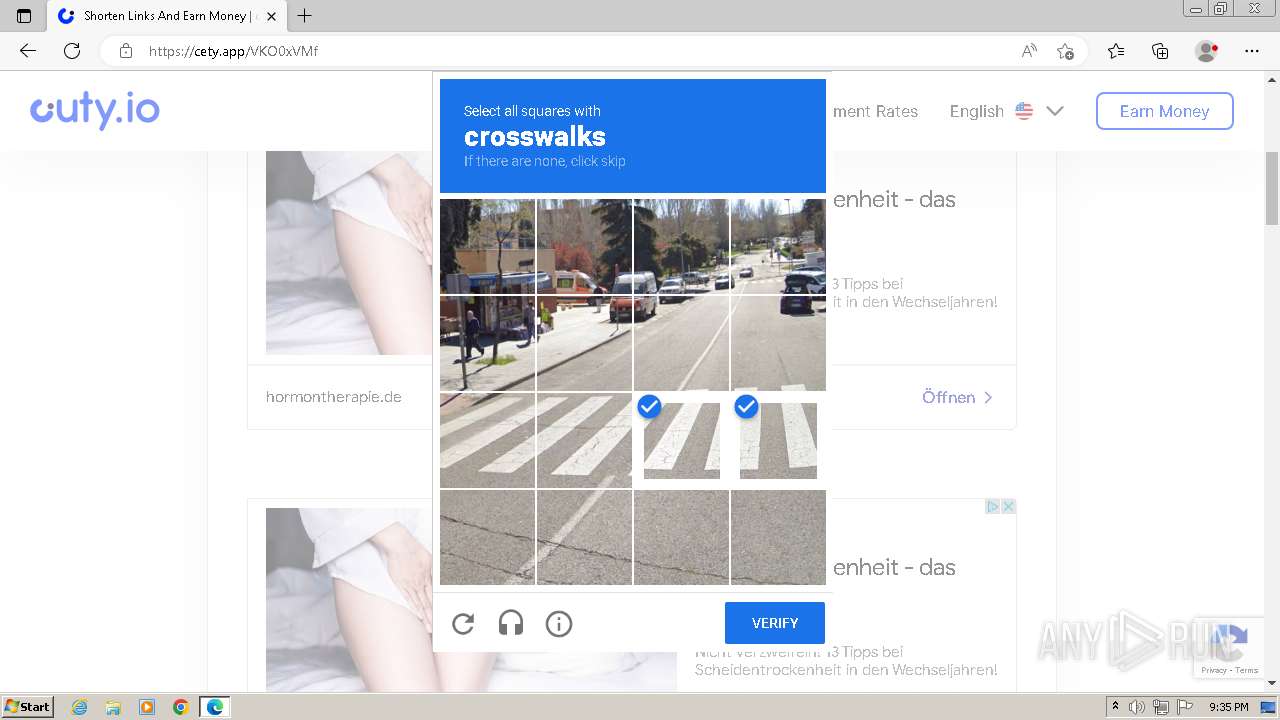The height and width of the screenshot is (720, 1280).
Task: Open the English language dropdown
Action: coord(1006,111)
